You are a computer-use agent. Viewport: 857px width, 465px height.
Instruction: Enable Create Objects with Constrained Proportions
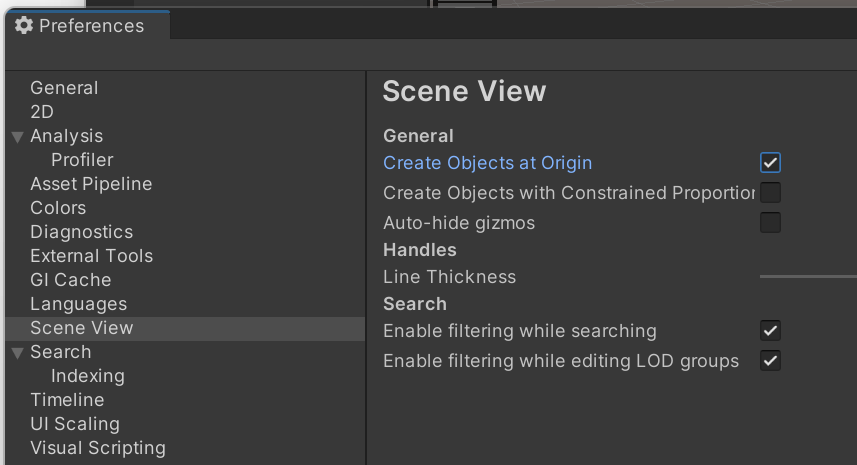point(770,193)
